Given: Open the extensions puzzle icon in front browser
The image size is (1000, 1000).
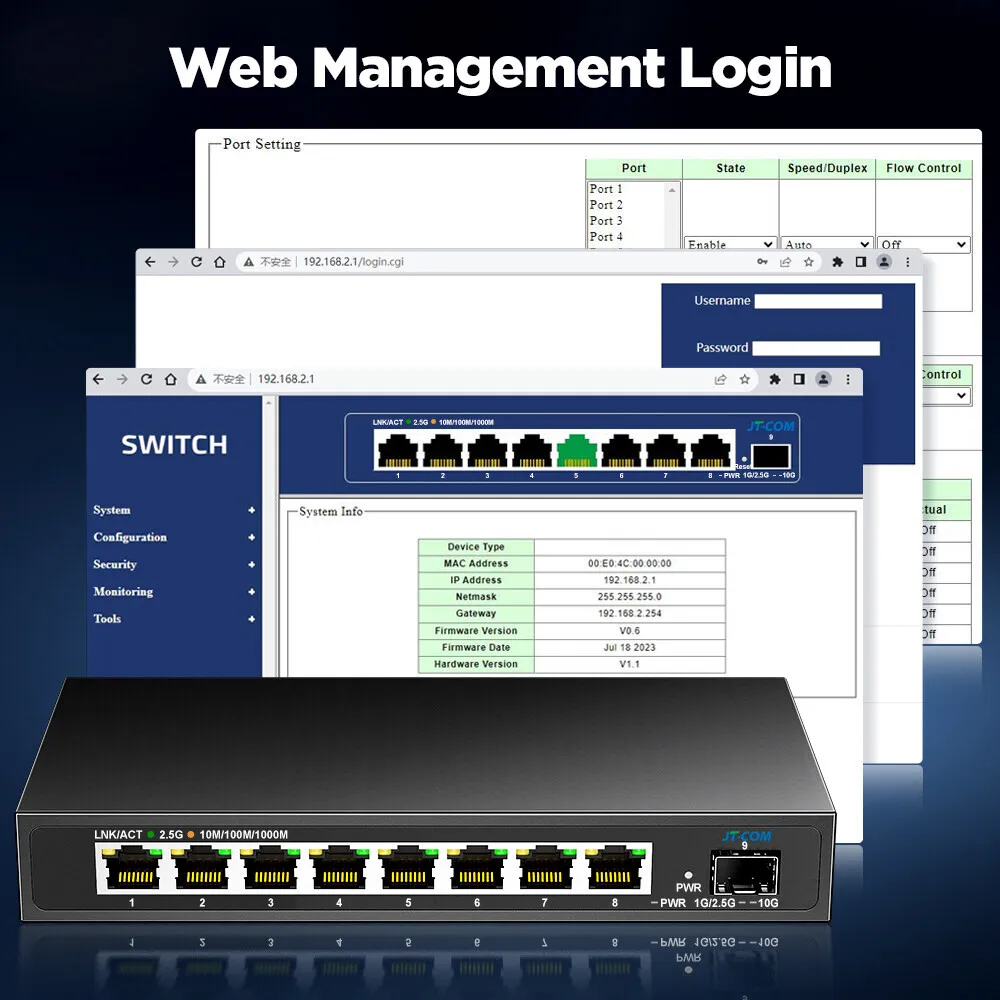Looking at the screenshot, I should click(x=775, y=379).
